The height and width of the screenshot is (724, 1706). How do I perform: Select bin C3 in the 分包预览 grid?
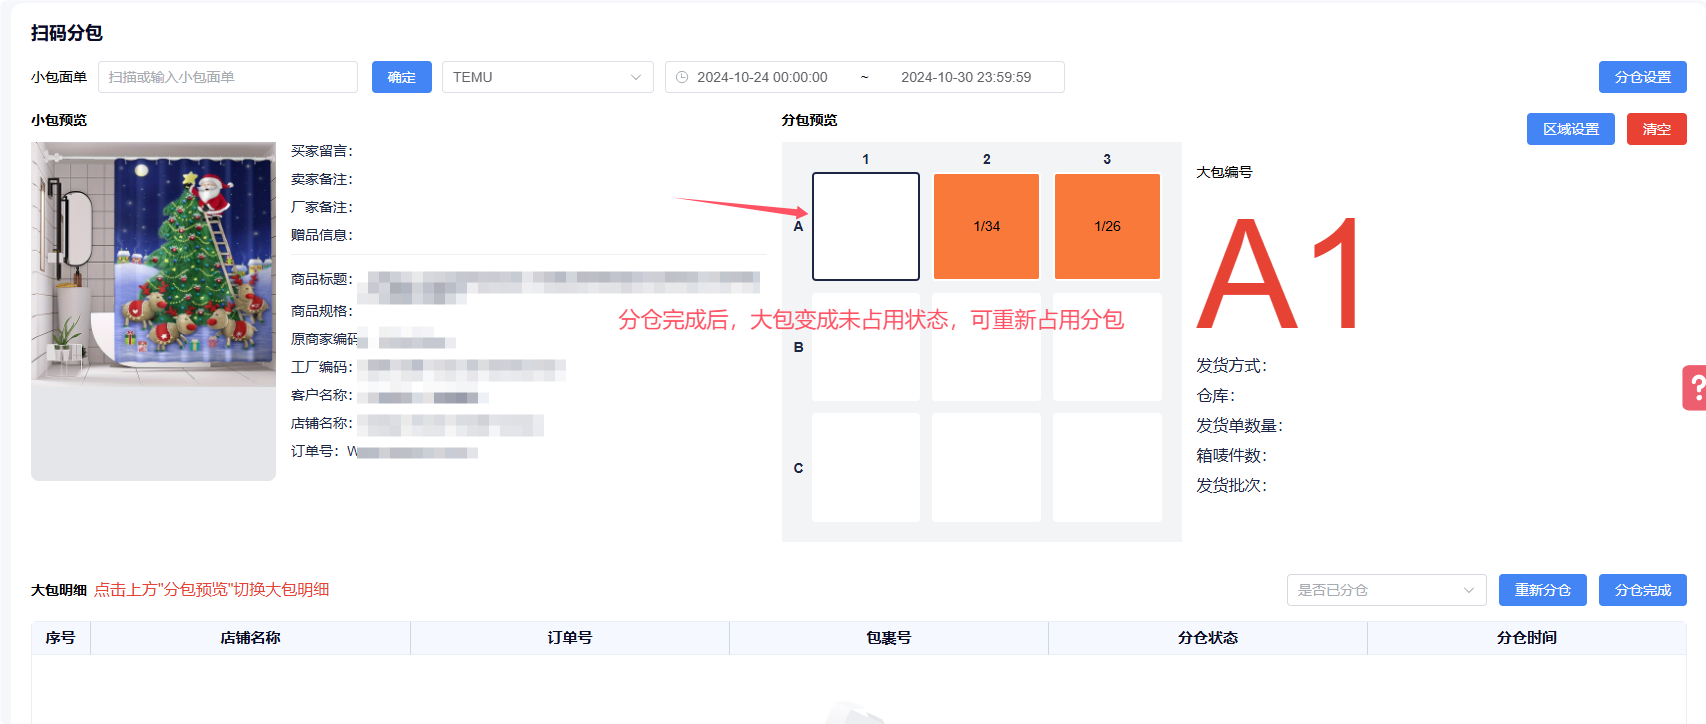pyautogui.click(x=1107, y=467)
